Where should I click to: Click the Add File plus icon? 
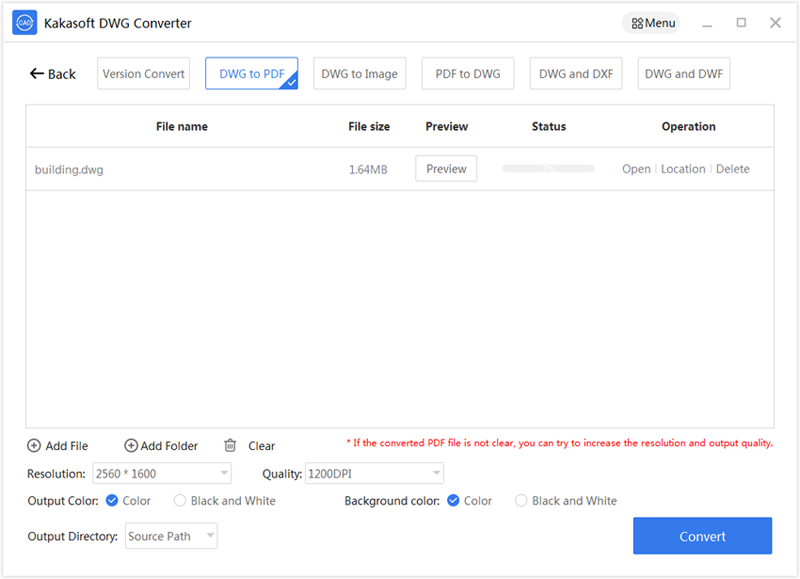34,446
